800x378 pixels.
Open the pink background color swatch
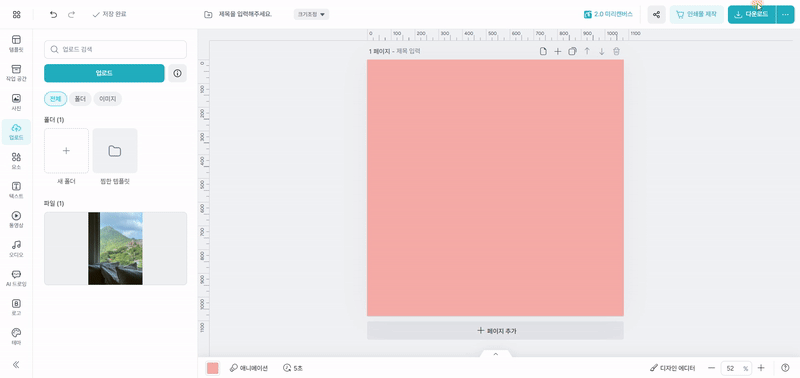point(213,368)
